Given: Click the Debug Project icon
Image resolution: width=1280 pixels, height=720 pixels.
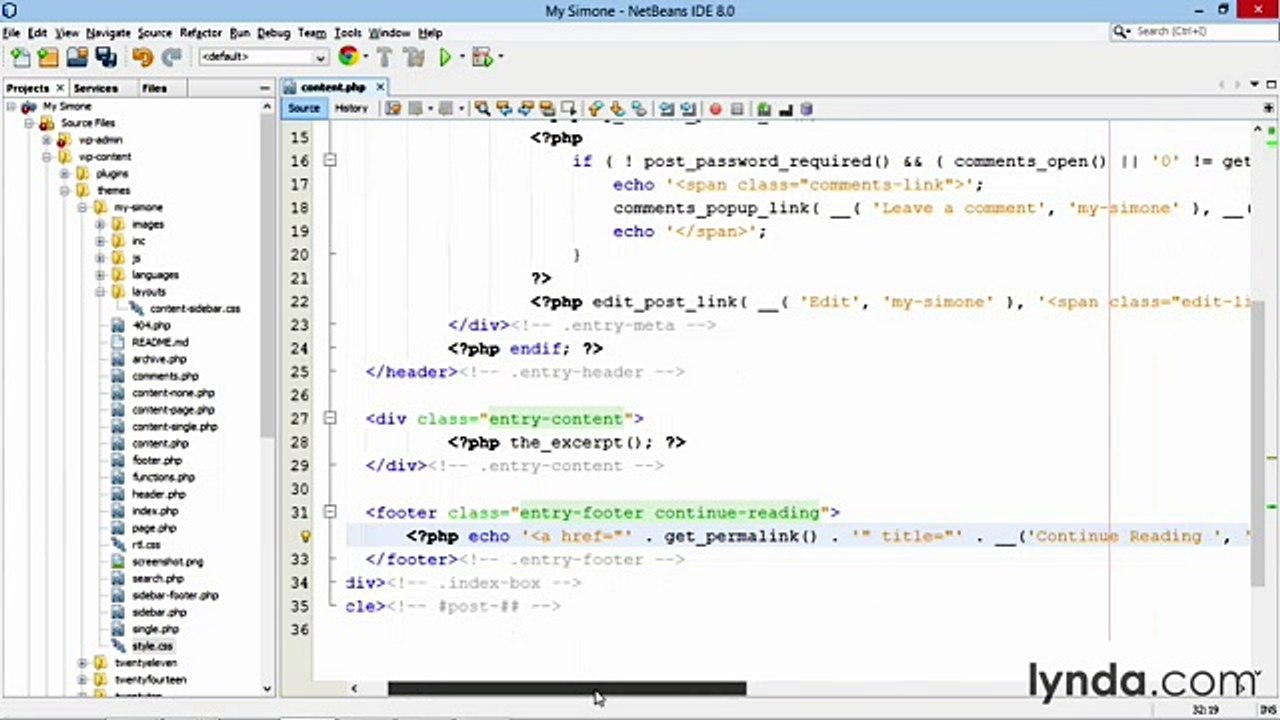Looking at the screenshot, I should tap(481, 57).
